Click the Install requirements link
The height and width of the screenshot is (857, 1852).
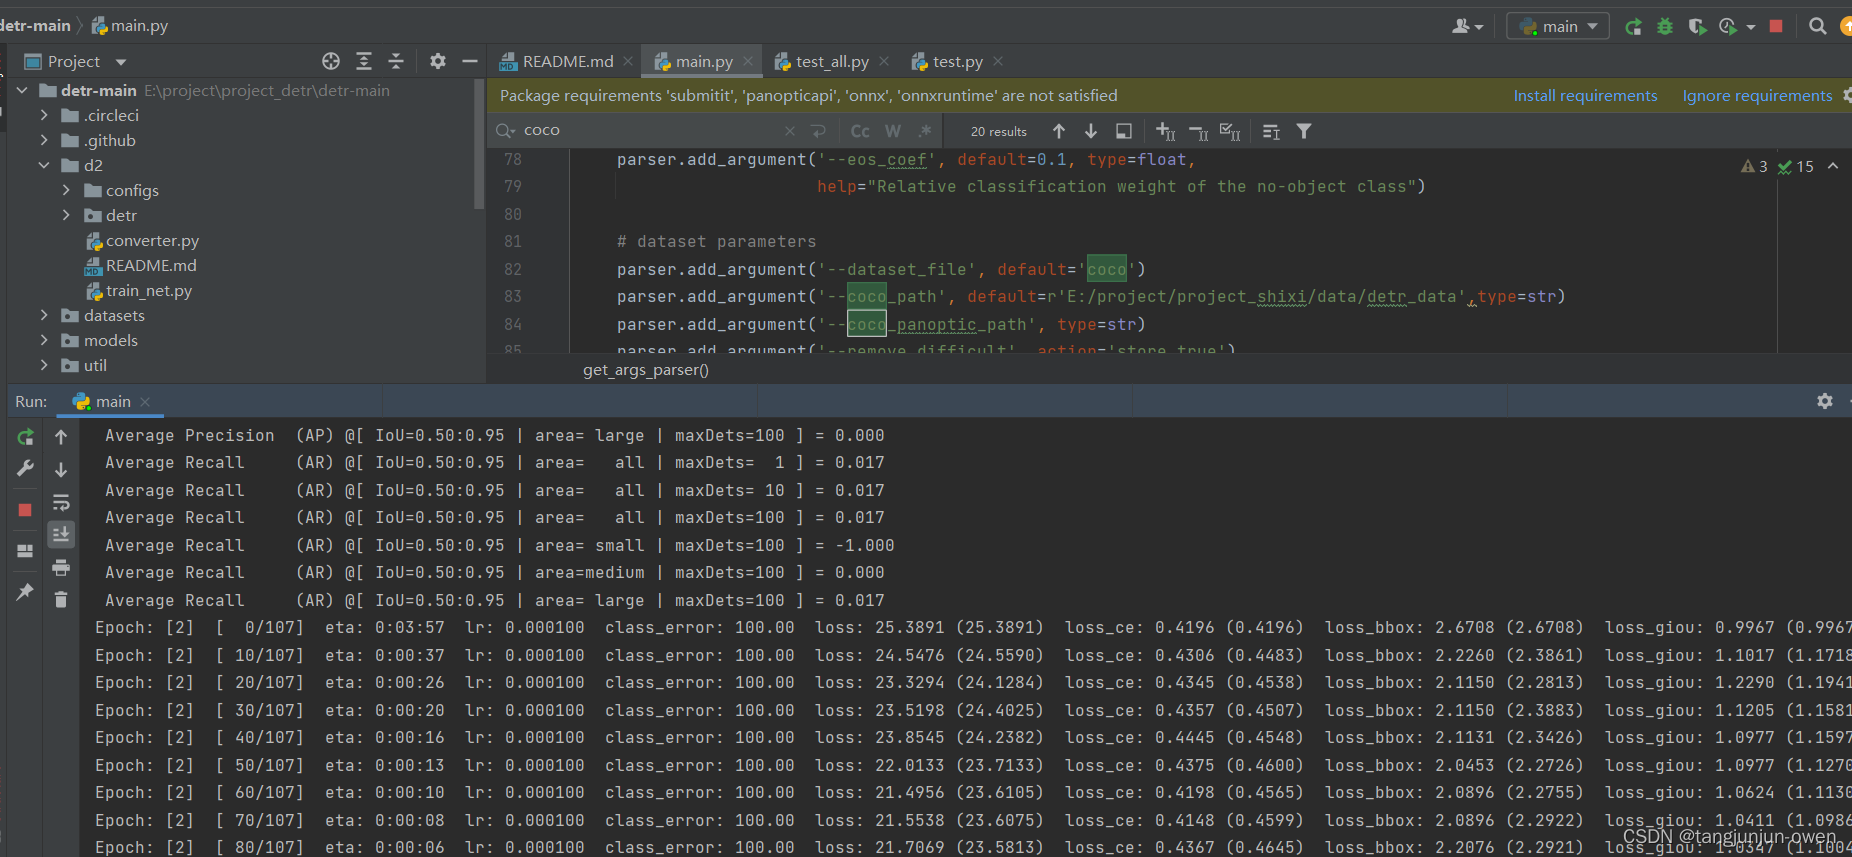[1585, 96]
